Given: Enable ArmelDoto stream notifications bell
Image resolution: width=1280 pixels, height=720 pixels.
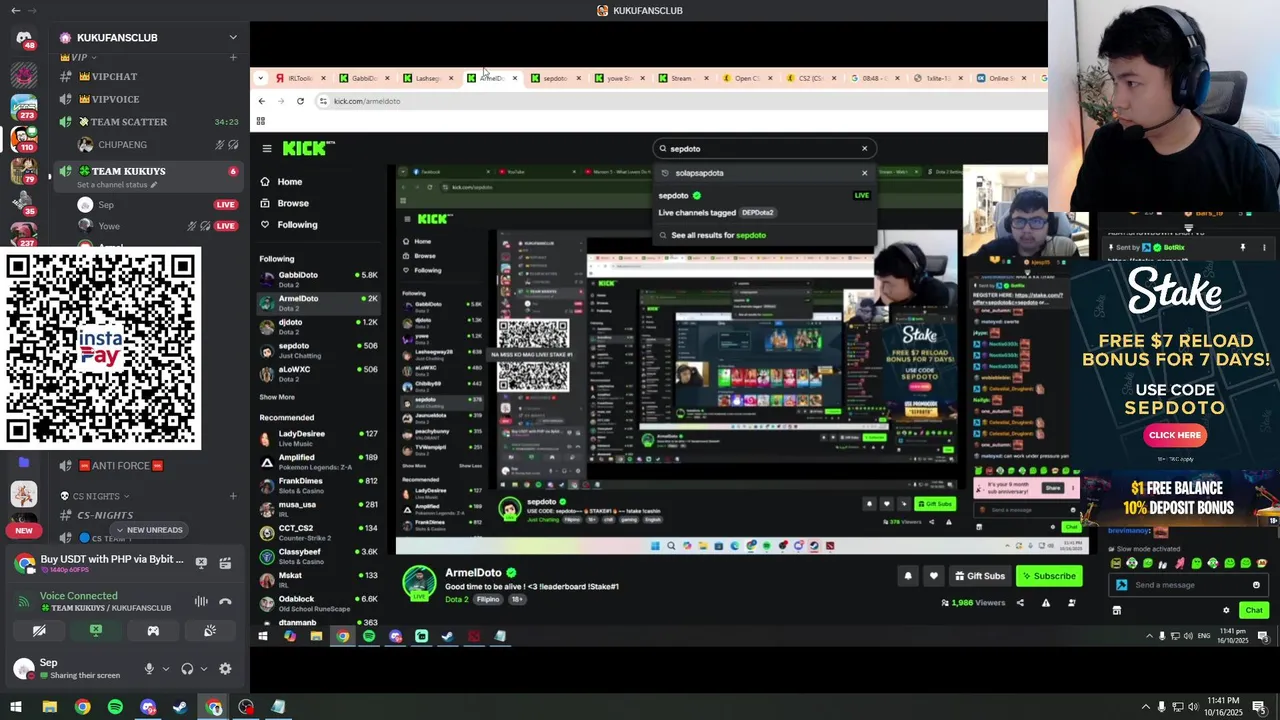Looking at the screenshot, I should point(908,576).
